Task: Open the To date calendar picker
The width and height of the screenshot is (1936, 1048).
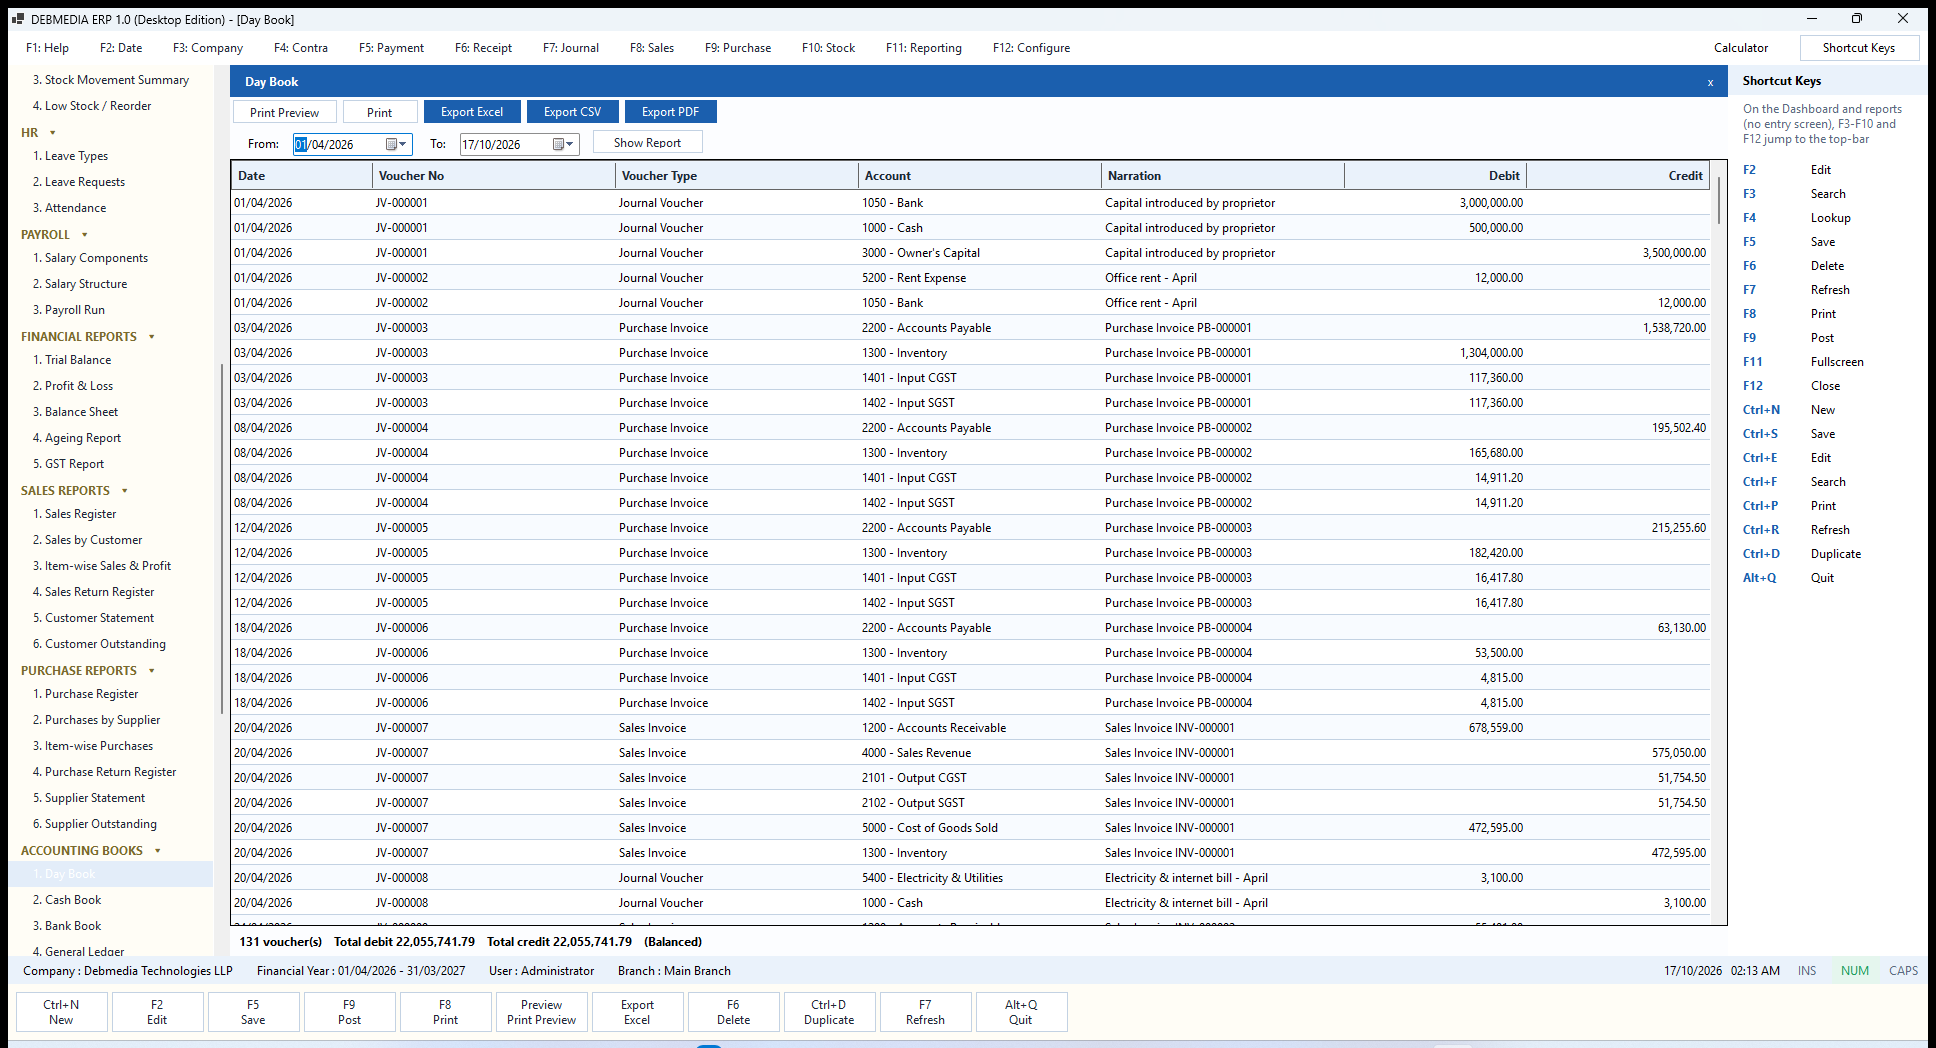Action: [x=564, y=144]
